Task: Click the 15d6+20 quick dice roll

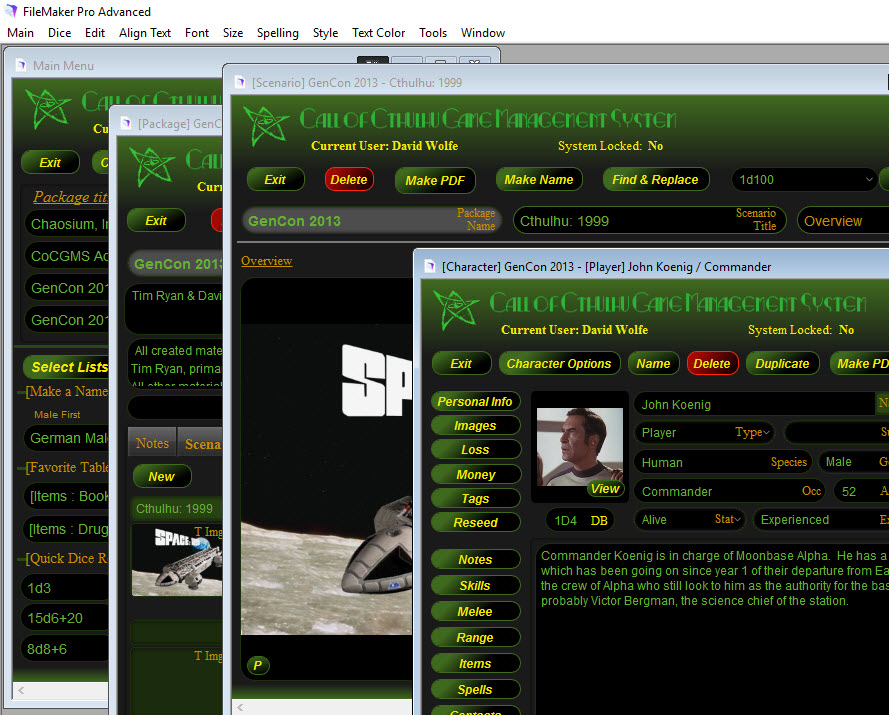Action: tap(64, 617)
